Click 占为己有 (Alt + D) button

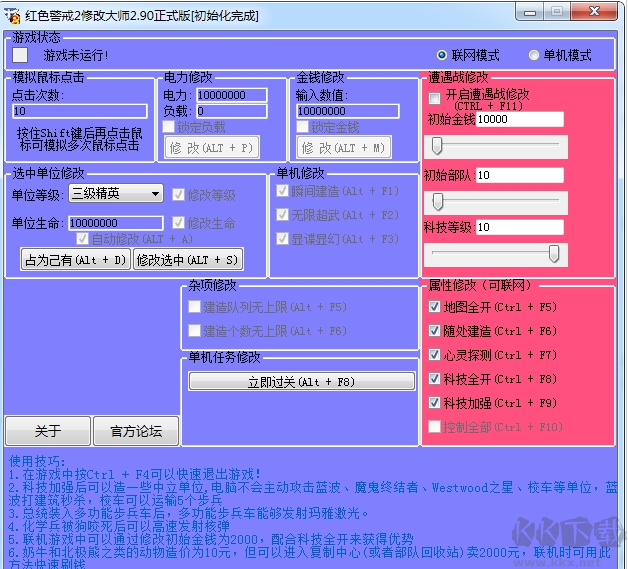[x=76, y=260]
